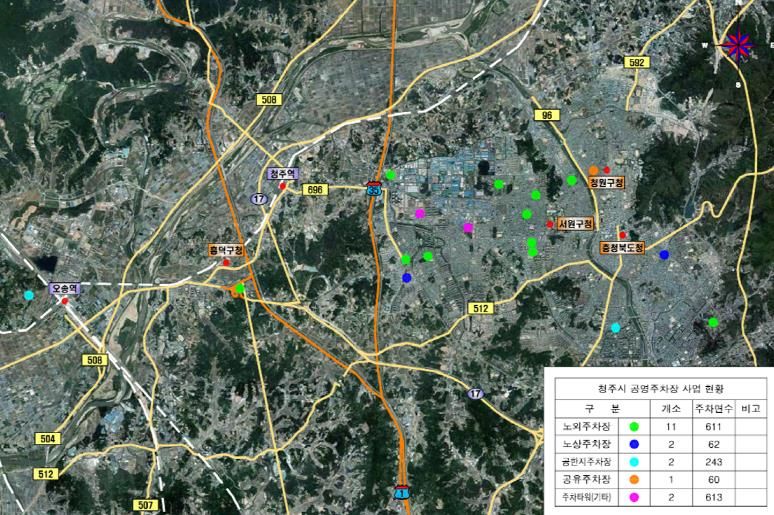
Task: Click the Route 1 expressway shield at bottom
Action: click(x=402, y=493)
